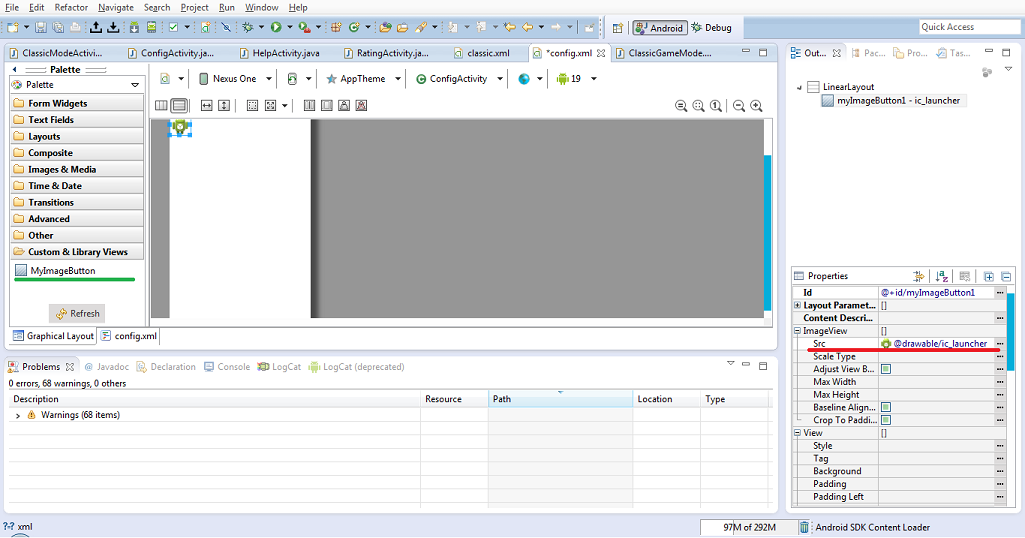Open the Window menu
The width and height of the screenshot is (1025, 538).
tap(261, 8)
